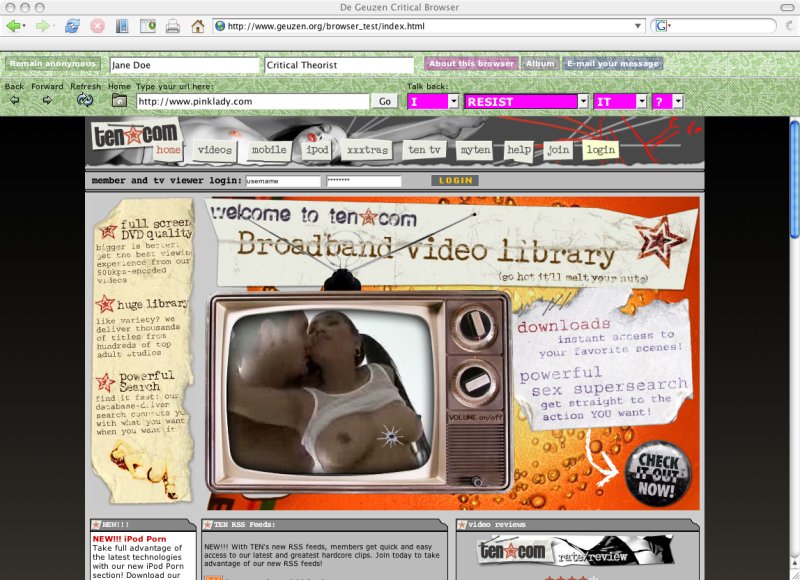Click the 'video reviews' panel heading

497,525
